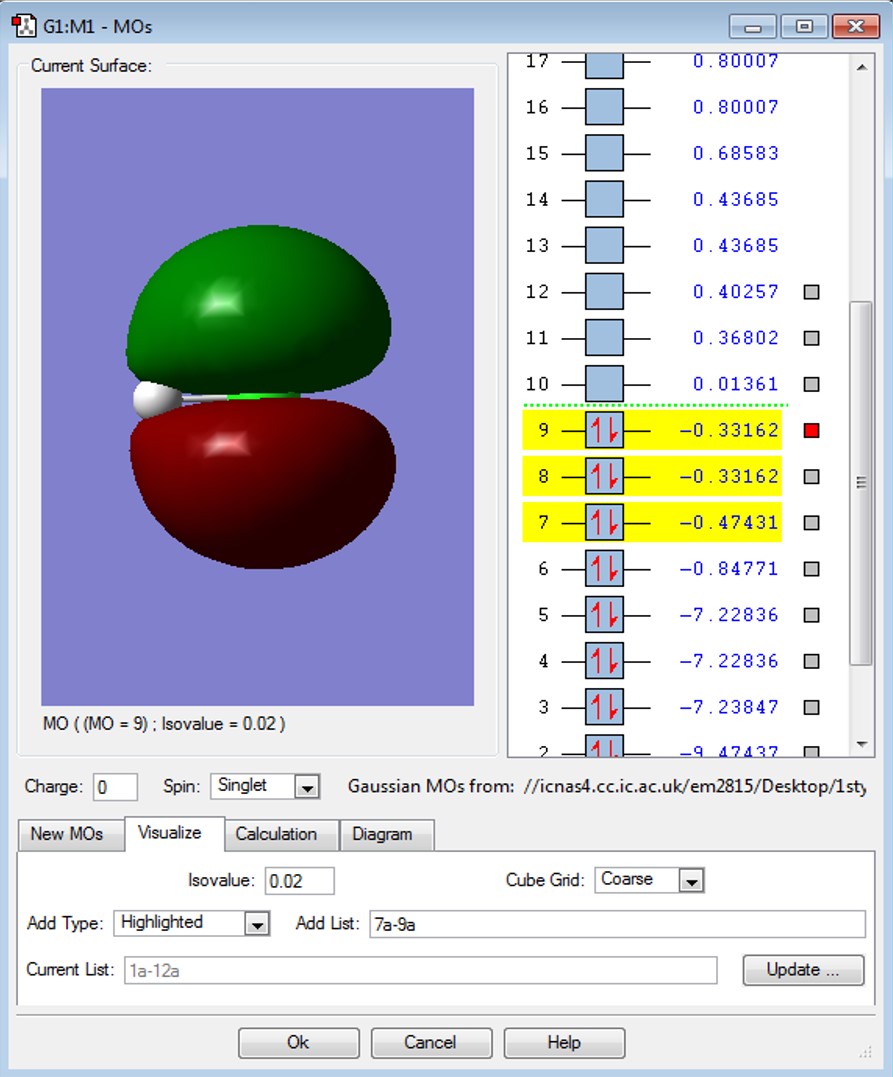The width and height of the screenshot is (893, 1077).
Task: Click energy value 0.01361 of orbital 10
Action: click(x=735, y=384)
